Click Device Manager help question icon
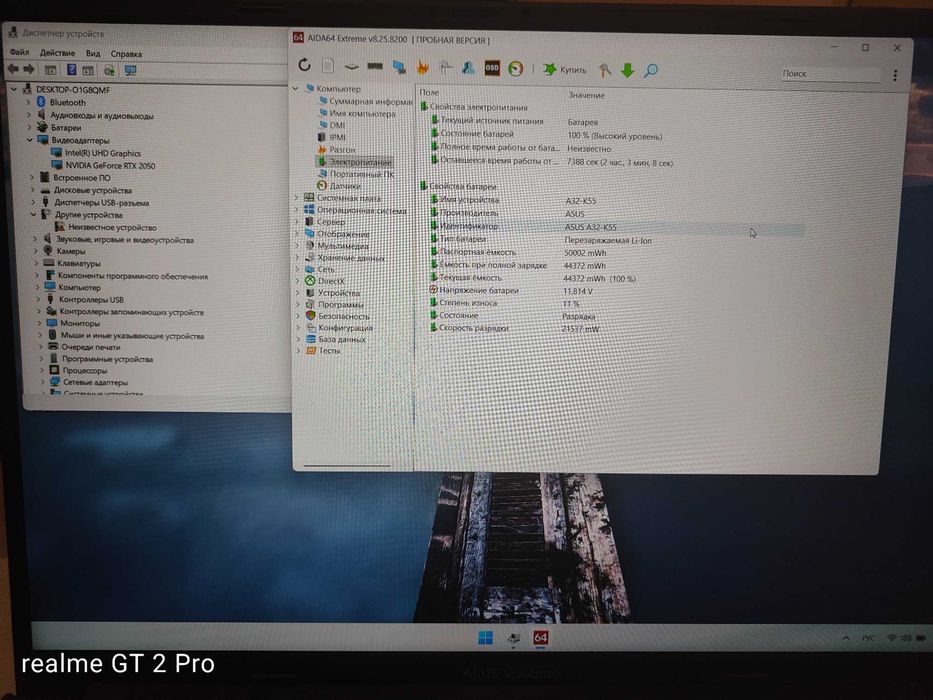The image size is (933, 700). [x=71, y=70]
